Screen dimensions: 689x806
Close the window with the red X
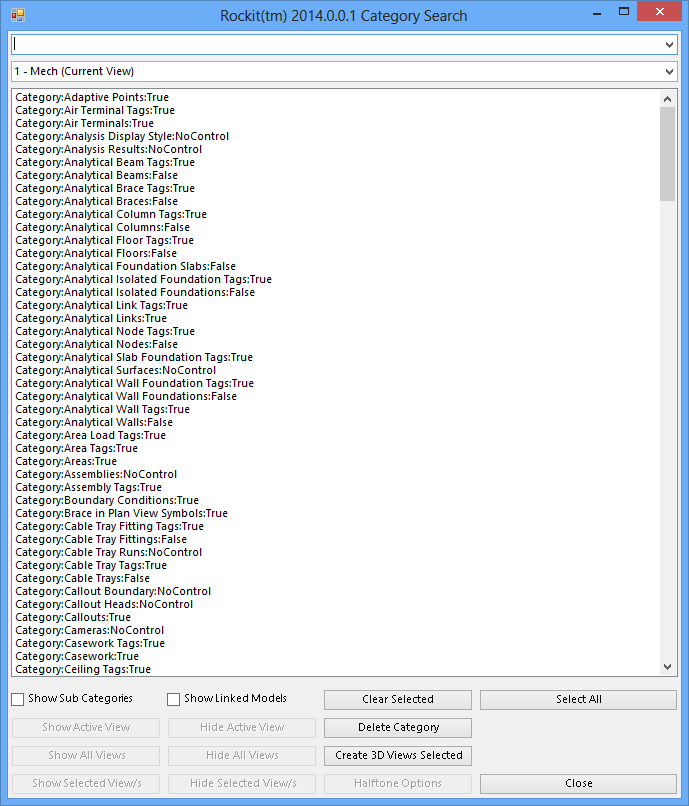pos(660,11)
